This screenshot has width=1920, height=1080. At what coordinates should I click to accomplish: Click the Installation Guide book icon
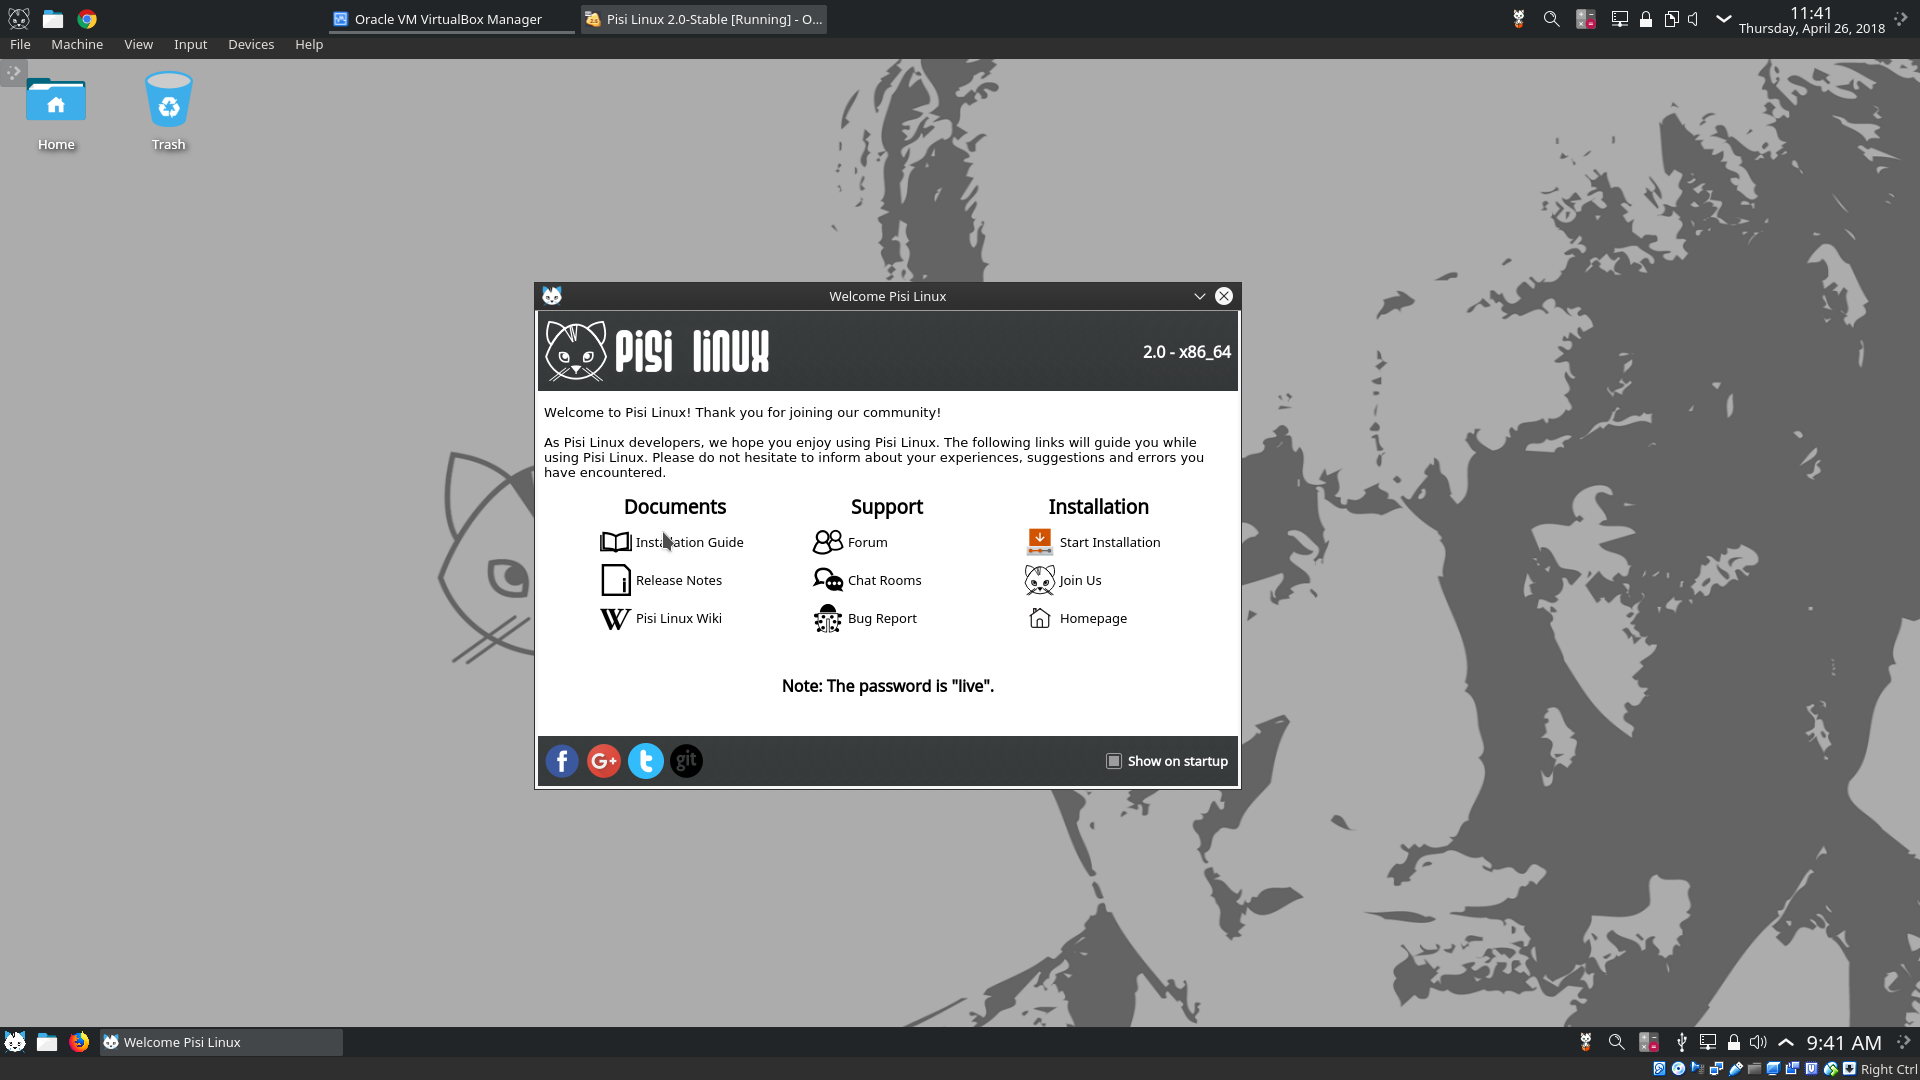(613, 541)
